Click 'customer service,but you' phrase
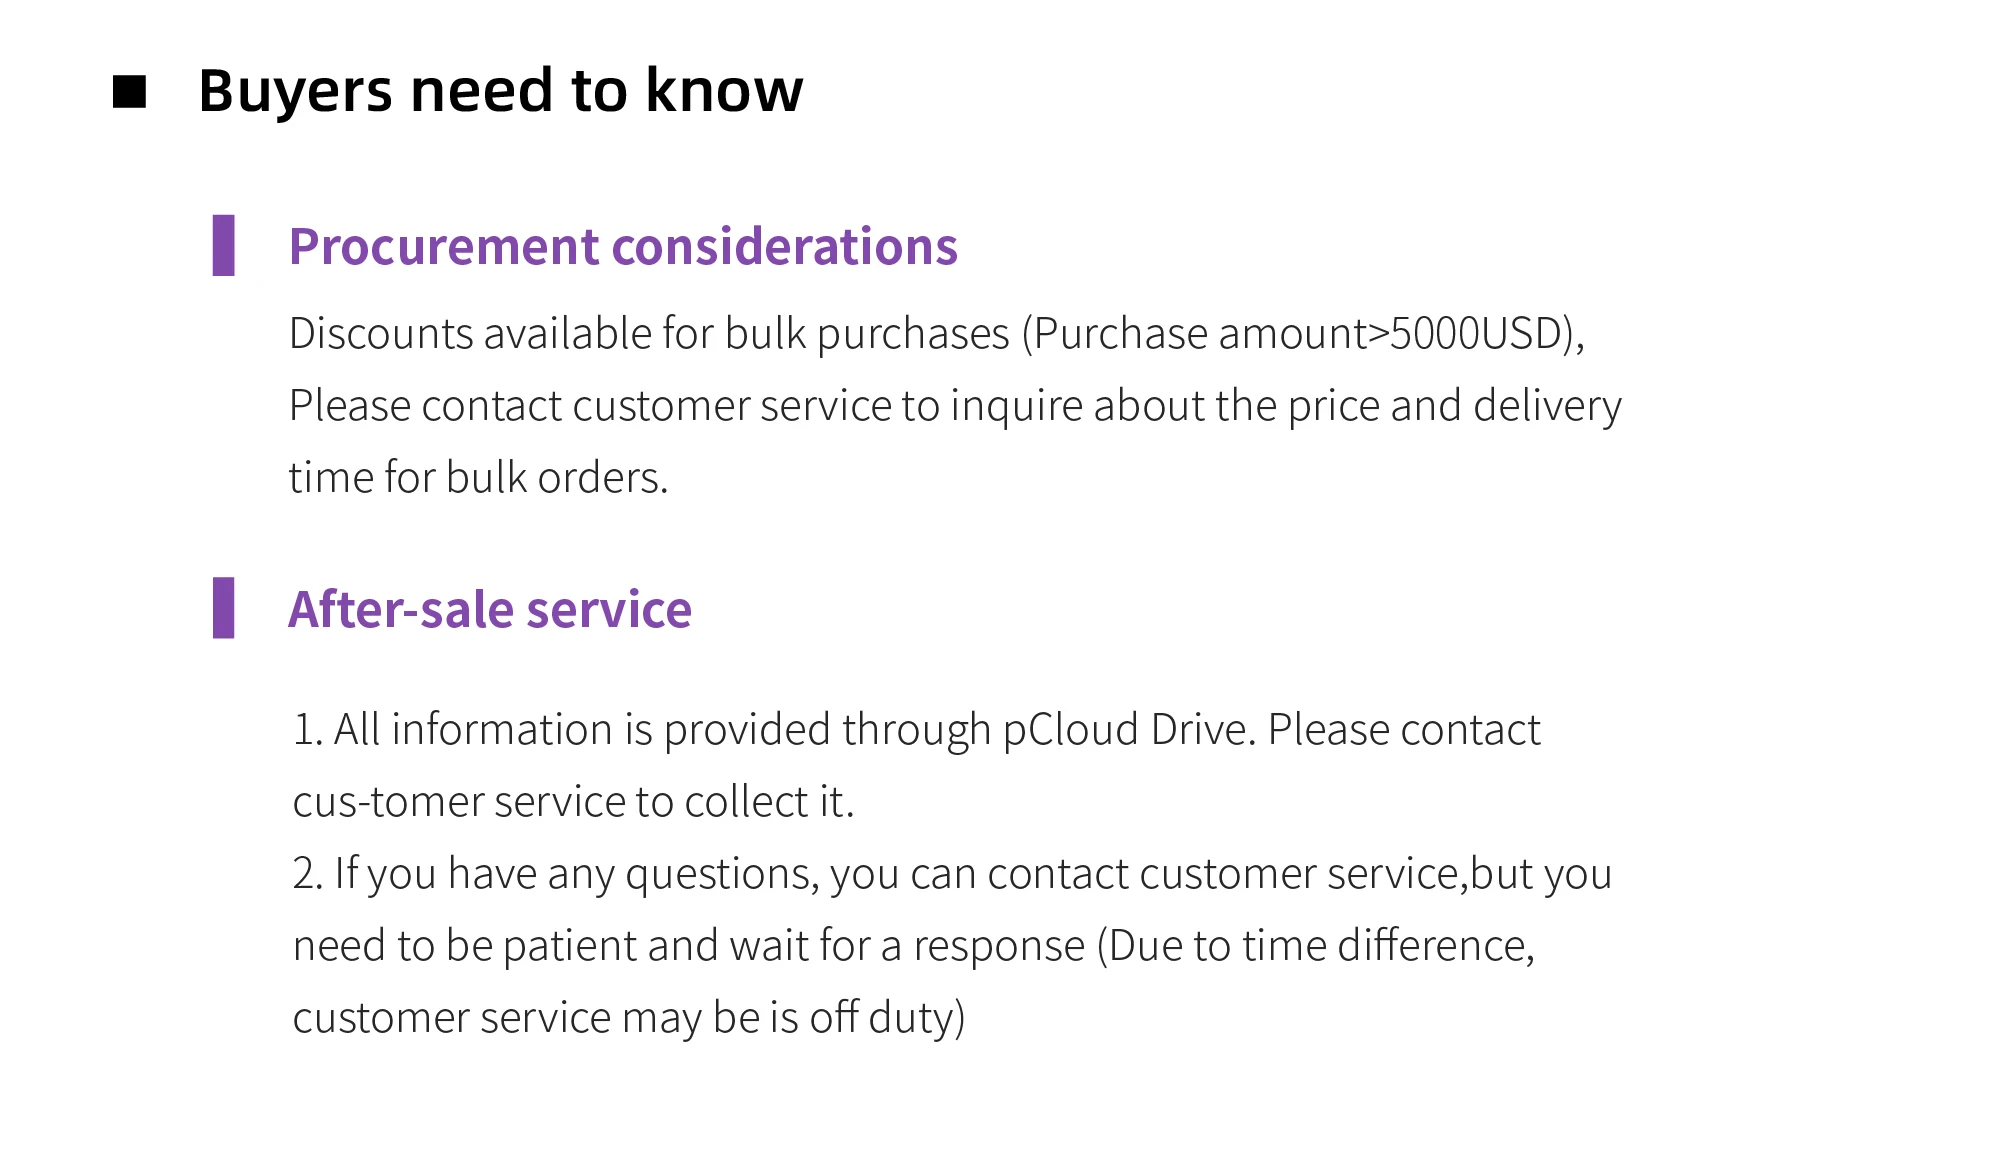This screenshot has height=1170, width=2000. pos(1375,874)
